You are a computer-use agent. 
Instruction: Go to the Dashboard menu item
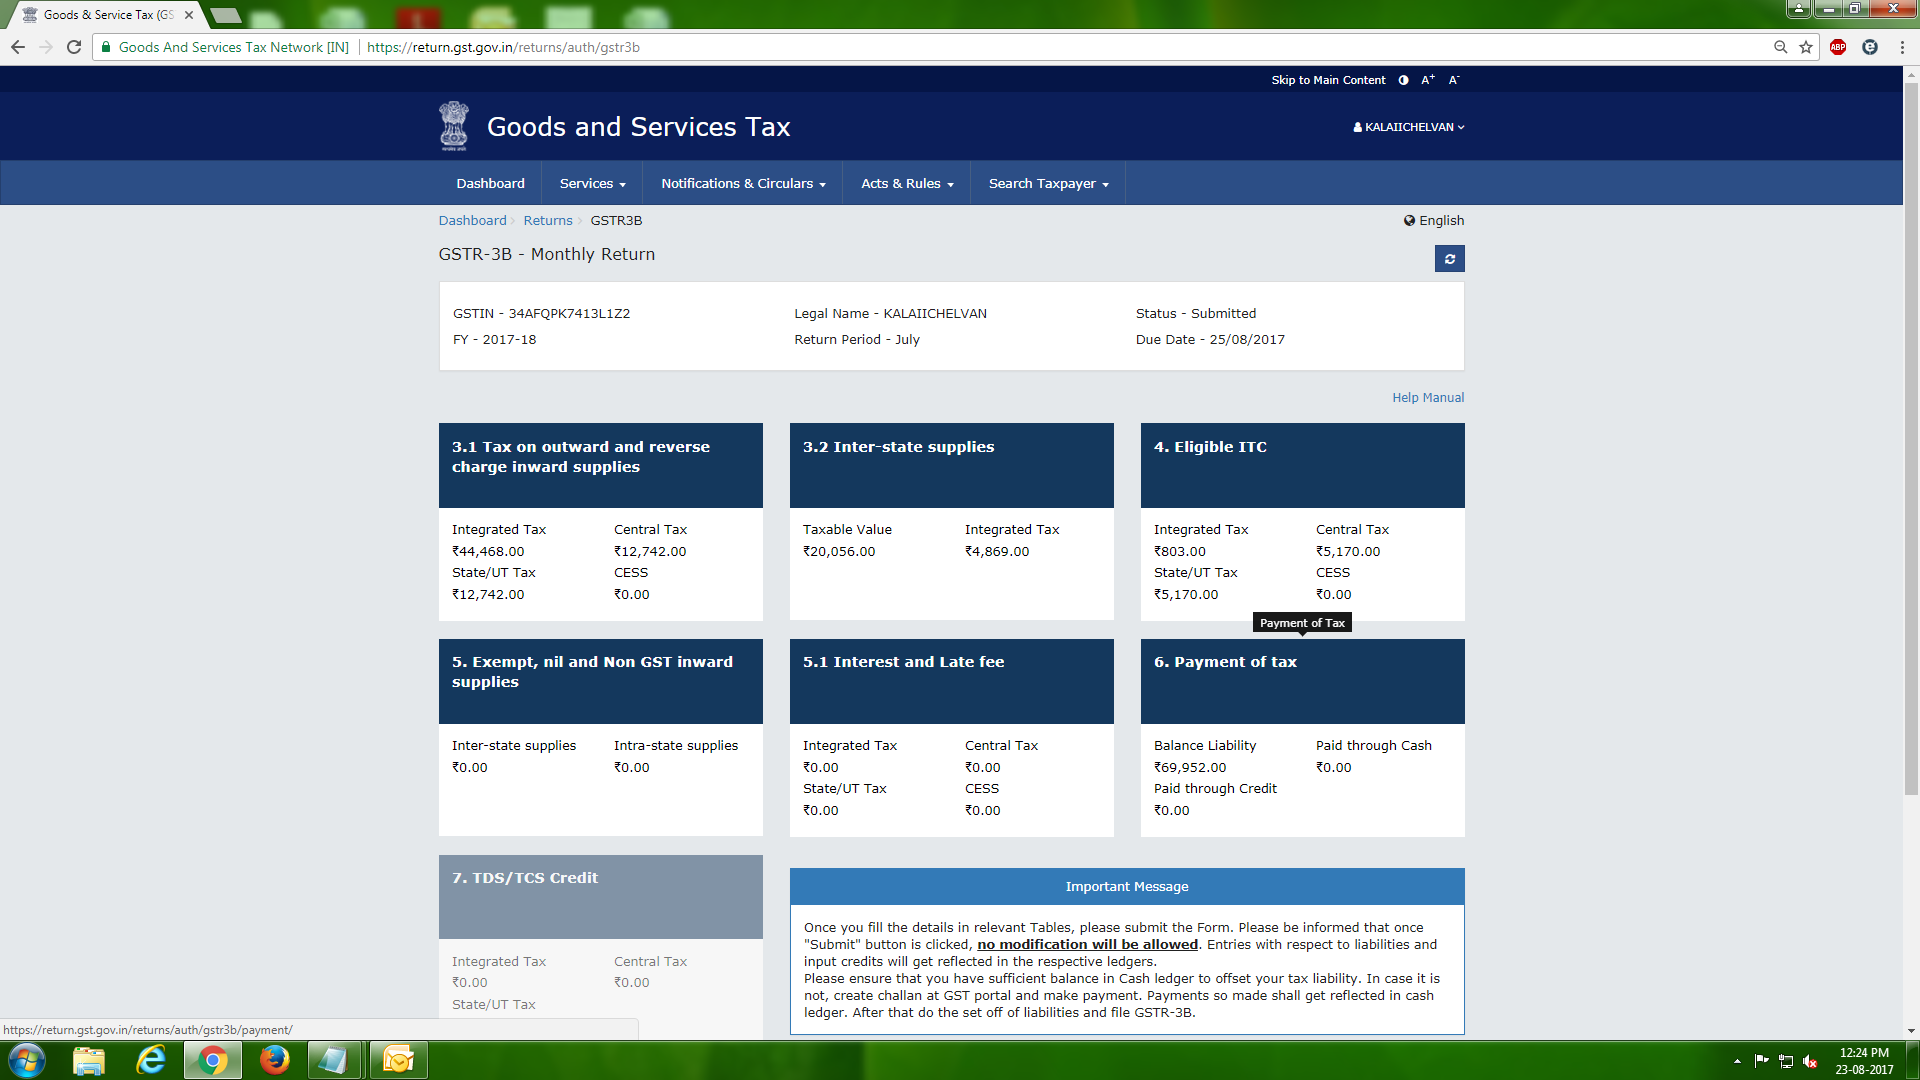pos(490,184)
